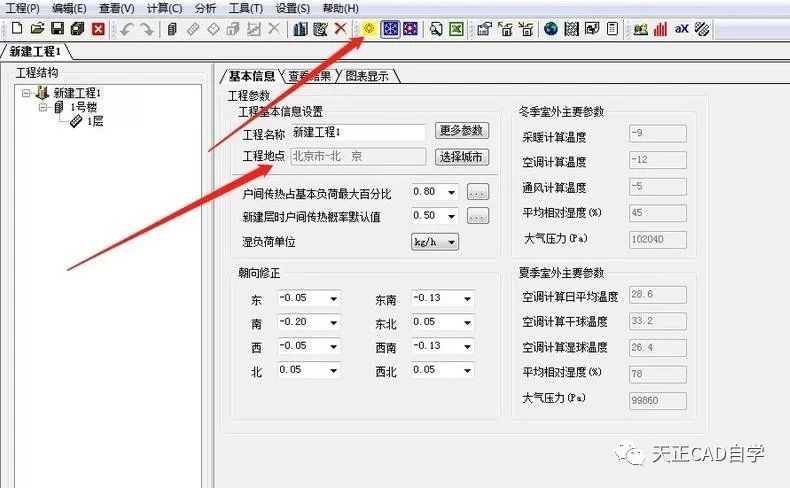Open the 新建层时户间传热概率默认值 dropdown

tap(451, 217)
